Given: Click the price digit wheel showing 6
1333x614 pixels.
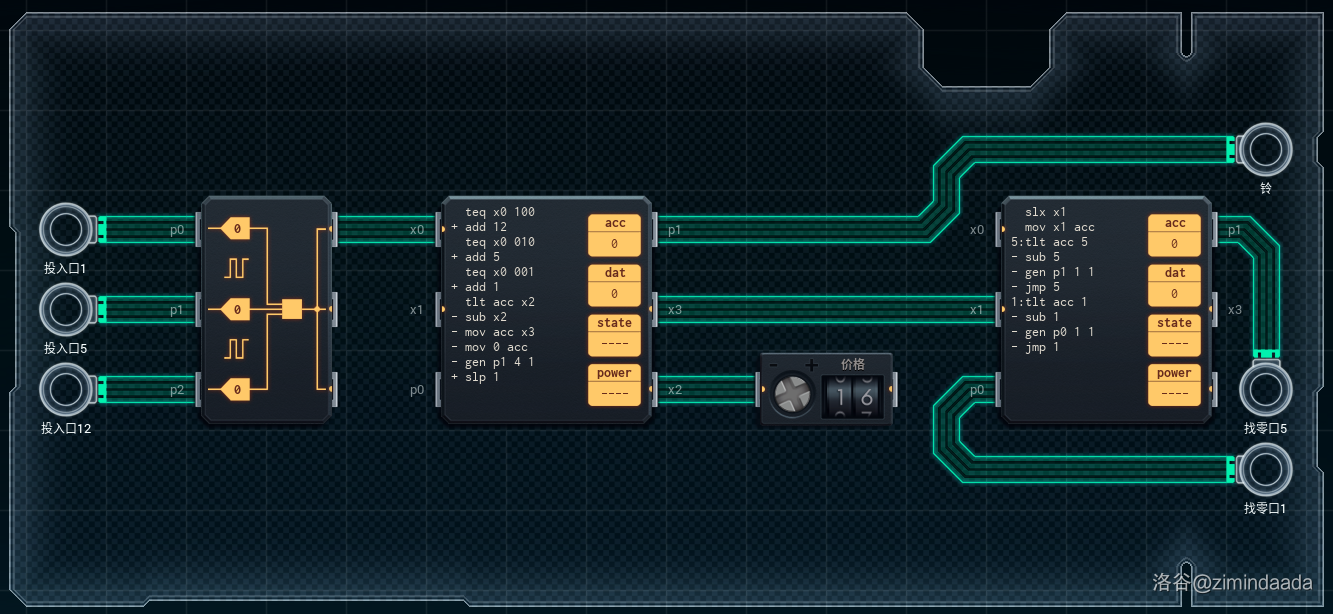Looking at the screenshot, I should 866,397.
